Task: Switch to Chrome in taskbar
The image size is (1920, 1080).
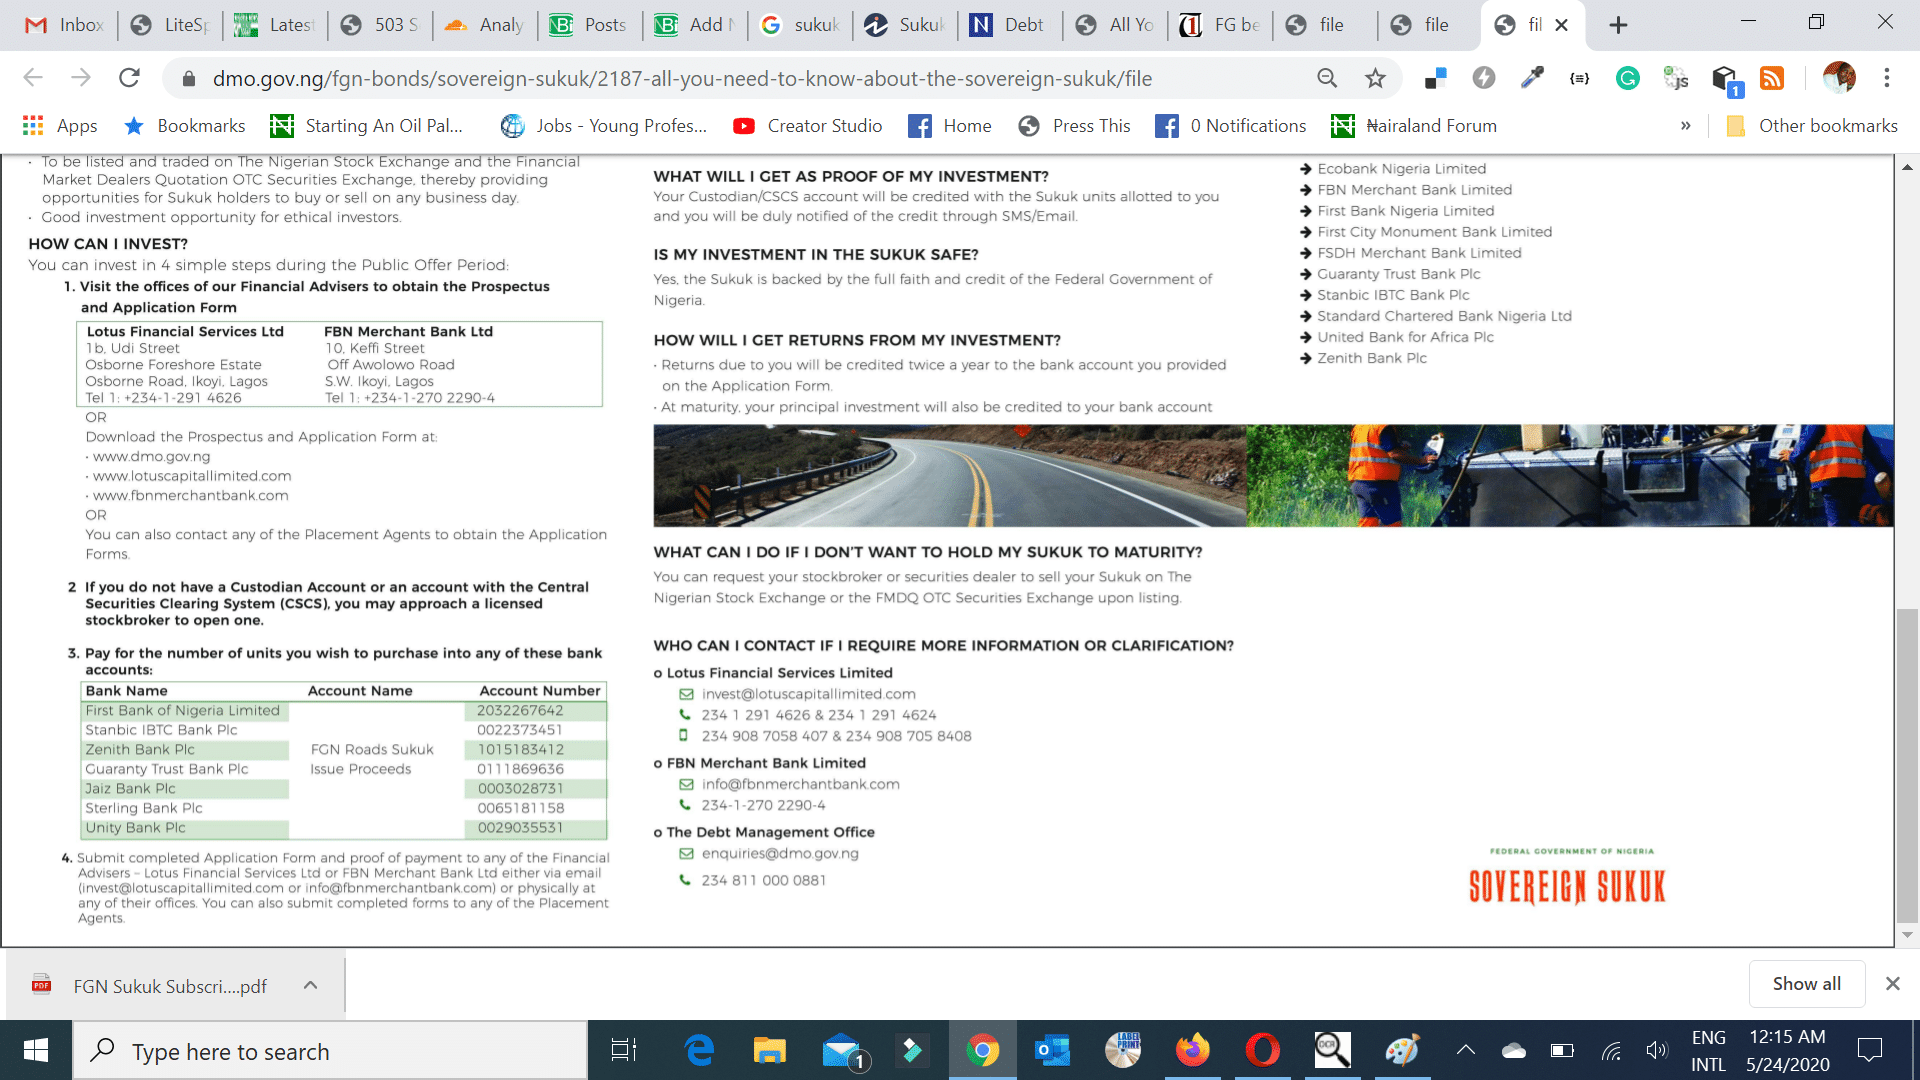Action: coord(983,1051)
